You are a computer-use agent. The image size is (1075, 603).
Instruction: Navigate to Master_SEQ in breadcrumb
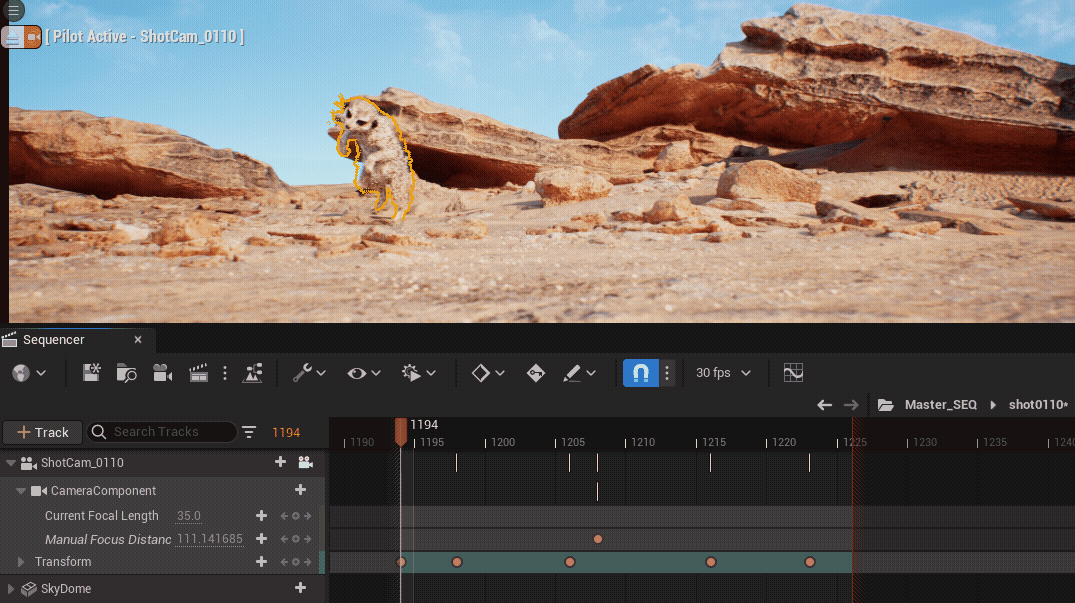point(940,405)
